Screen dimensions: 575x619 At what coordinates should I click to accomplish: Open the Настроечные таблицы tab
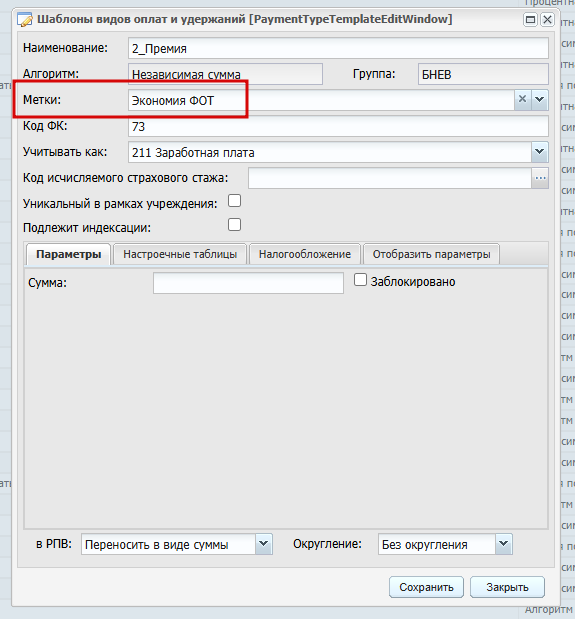click(x=180, y=254)
